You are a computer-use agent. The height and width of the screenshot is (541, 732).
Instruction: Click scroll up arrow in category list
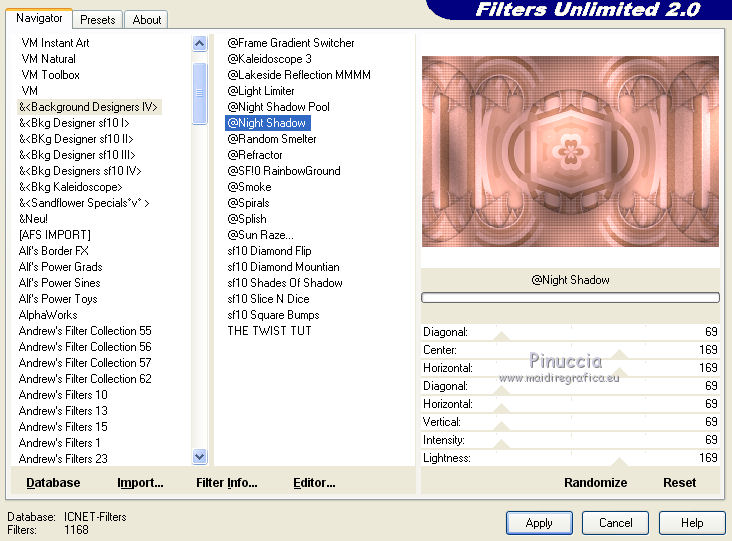(199, 44)
